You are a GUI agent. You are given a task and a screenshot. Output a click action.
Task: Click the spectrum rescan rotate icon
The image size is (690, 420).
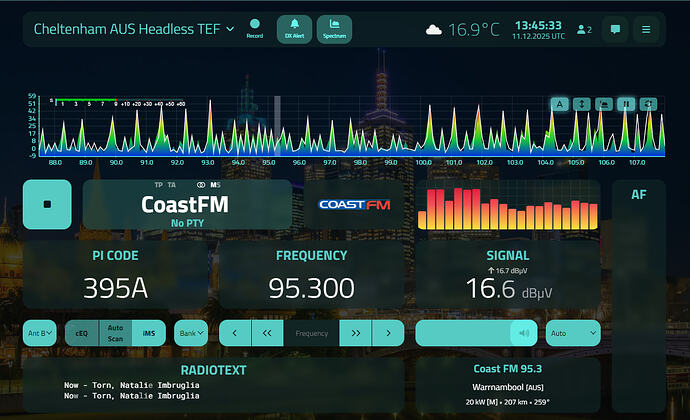pos(648,104)
